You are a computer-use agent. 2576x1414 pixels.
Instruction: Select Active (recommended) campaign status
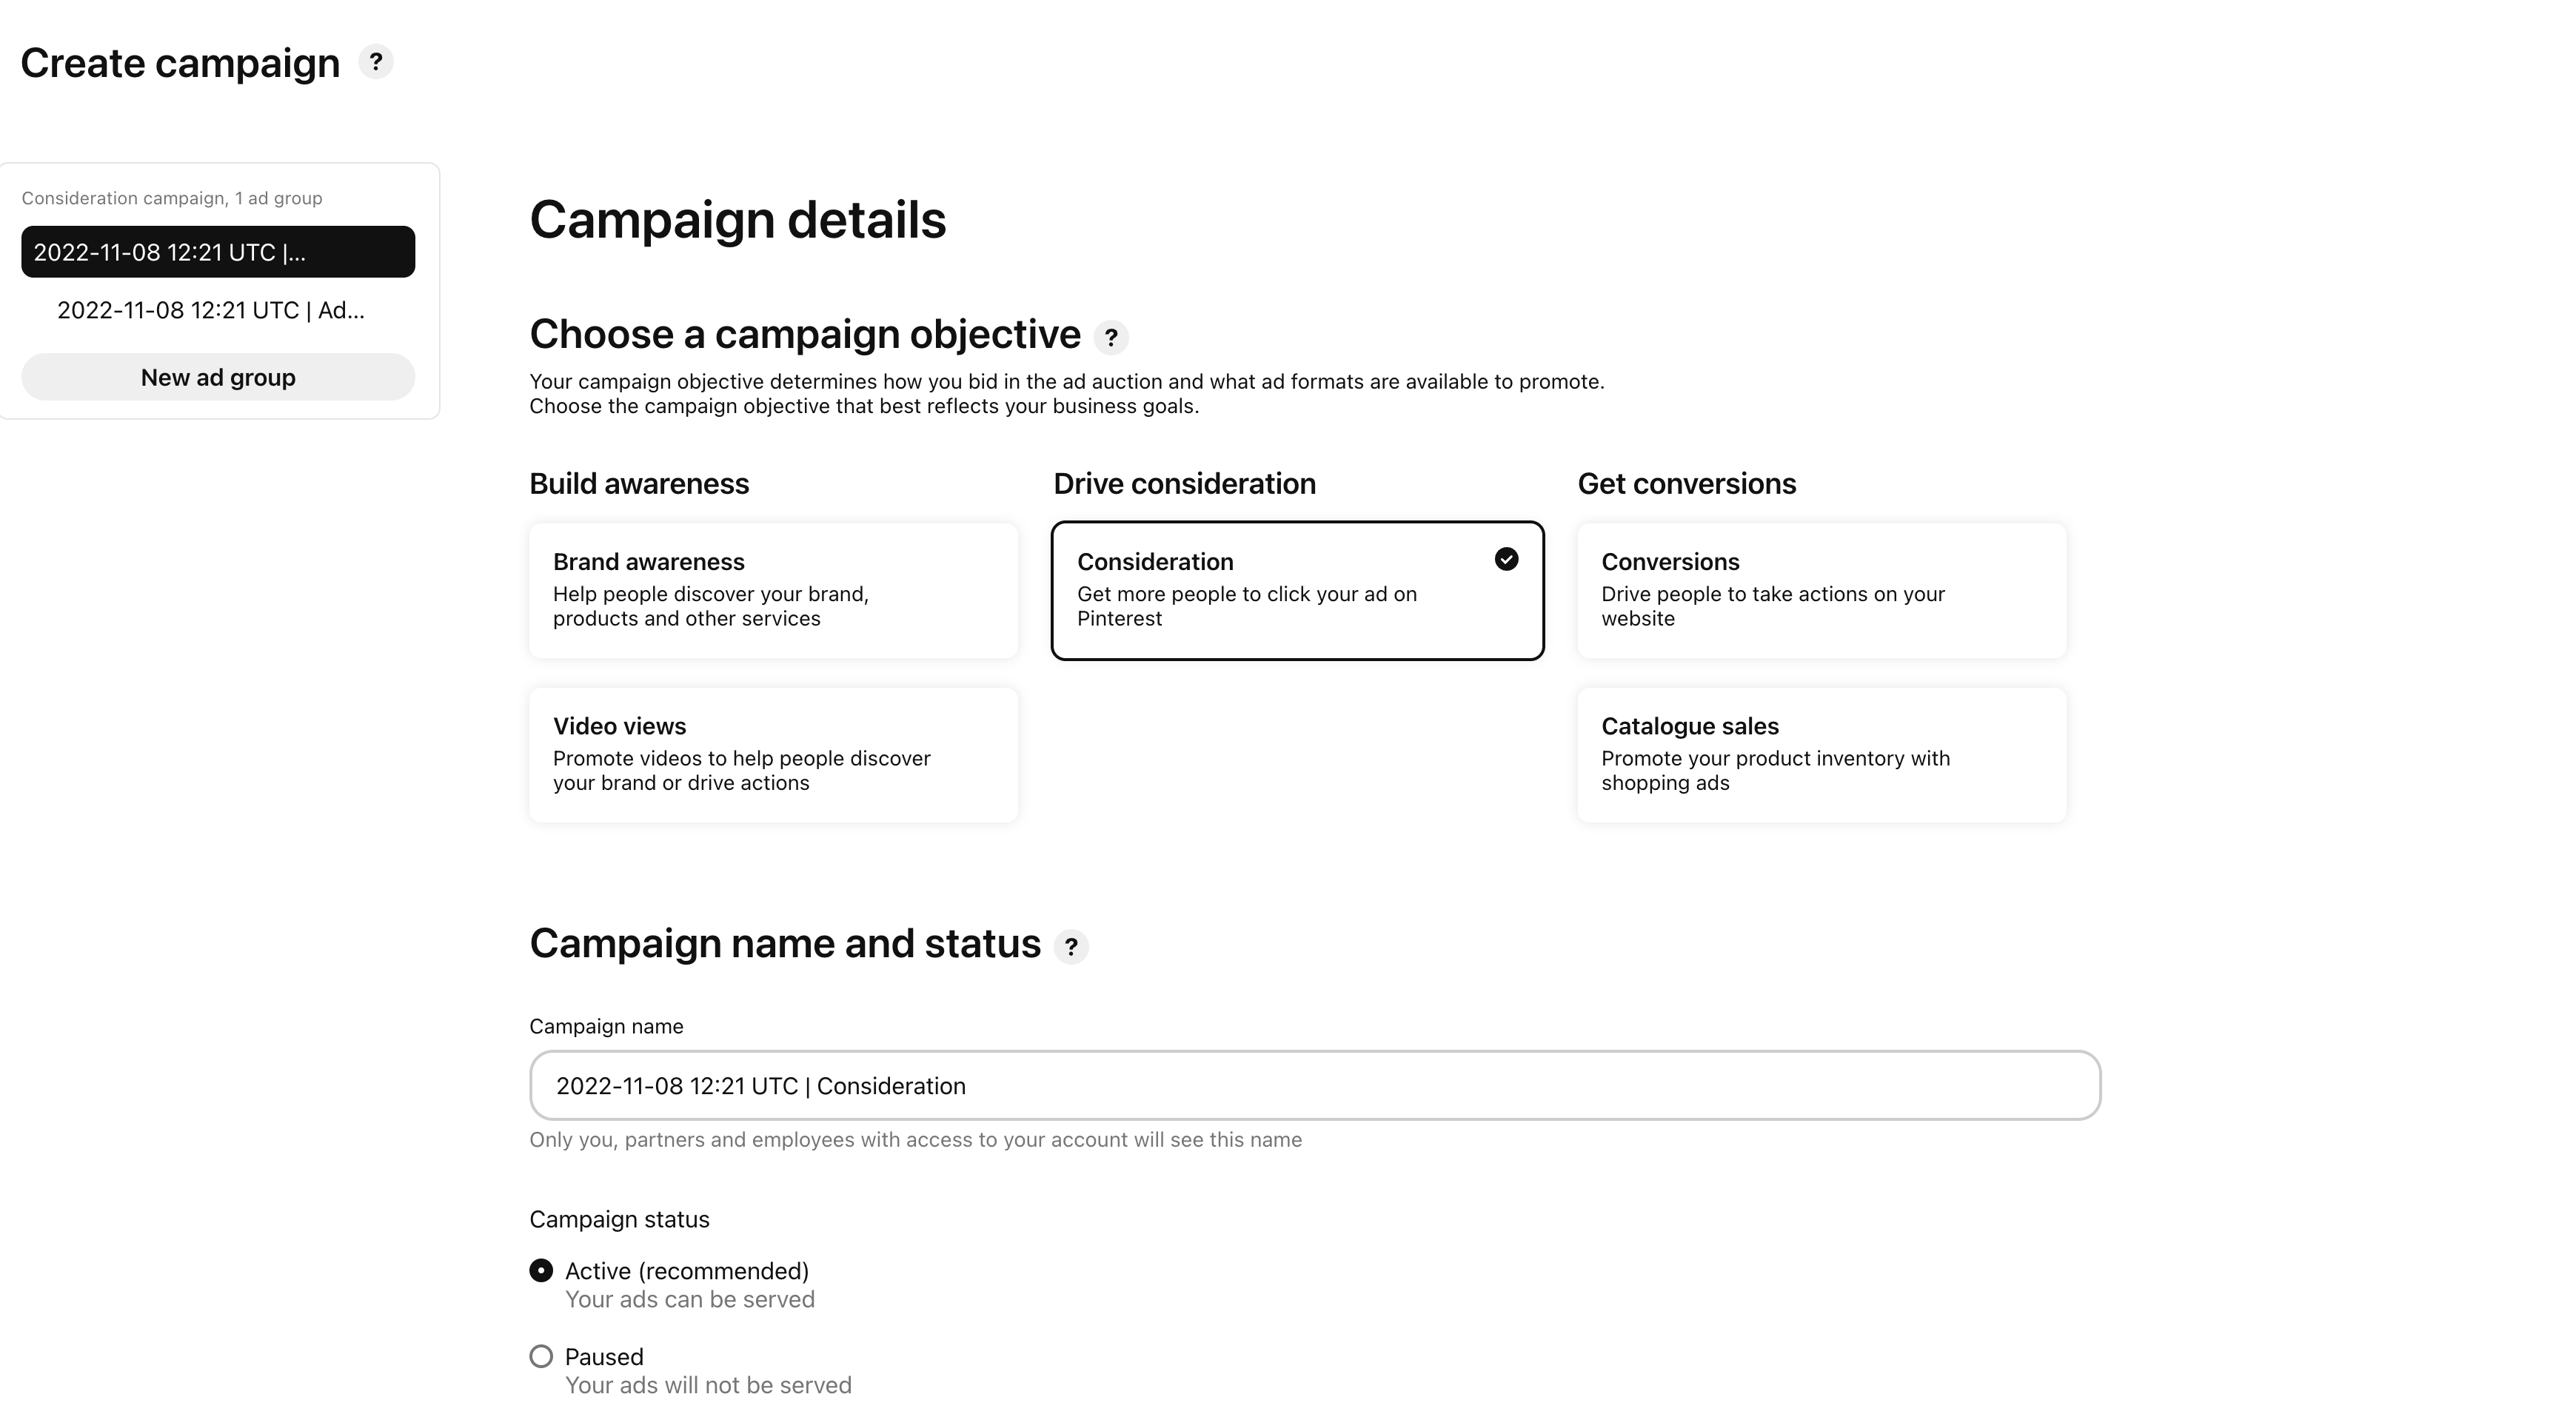[x=541, y=1270]
